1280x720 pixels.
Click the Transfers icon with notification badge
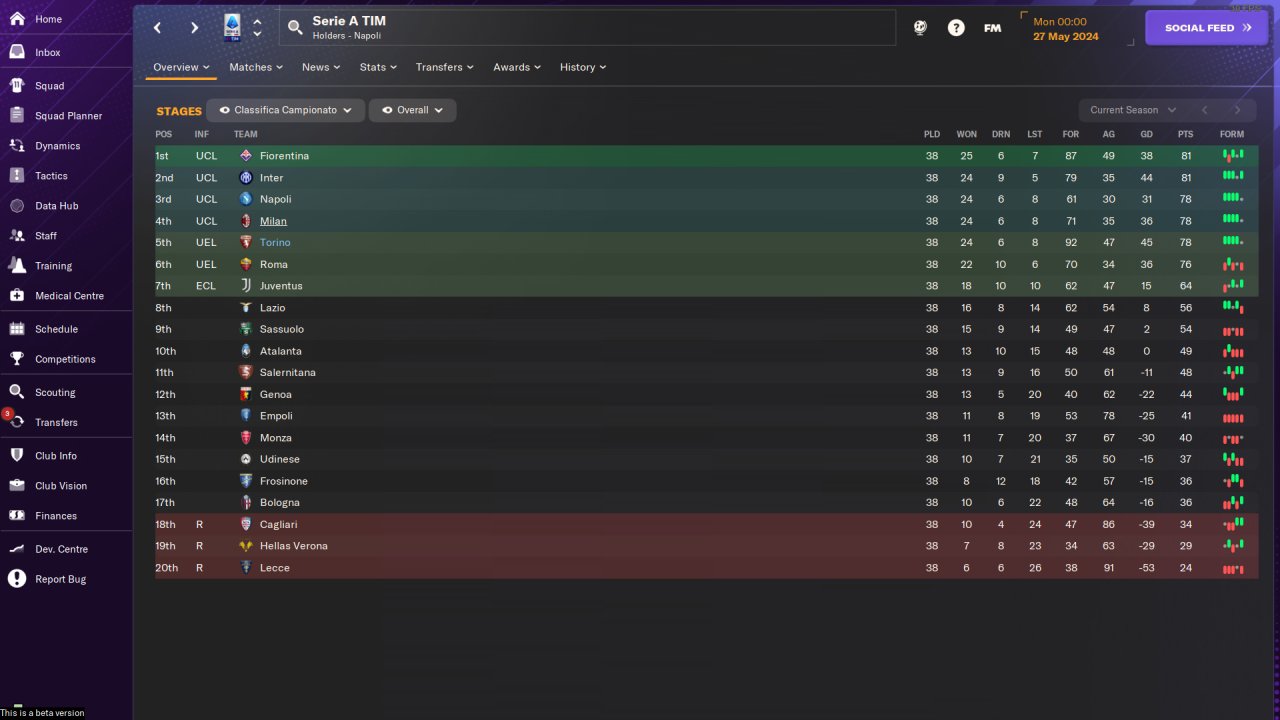coord(17,422)
